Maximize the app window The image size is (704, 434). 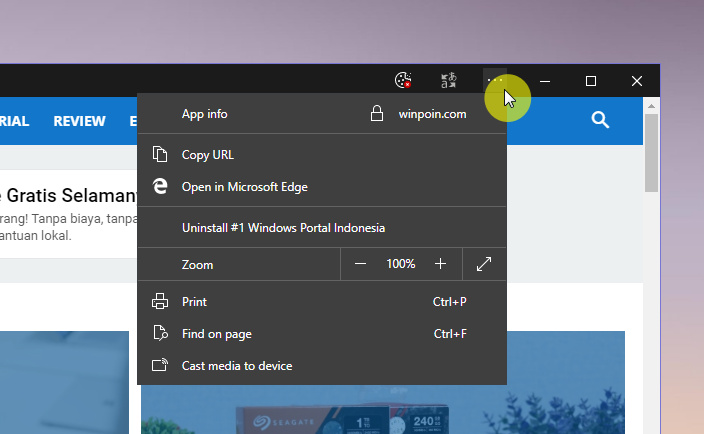(x=591, y=81)
